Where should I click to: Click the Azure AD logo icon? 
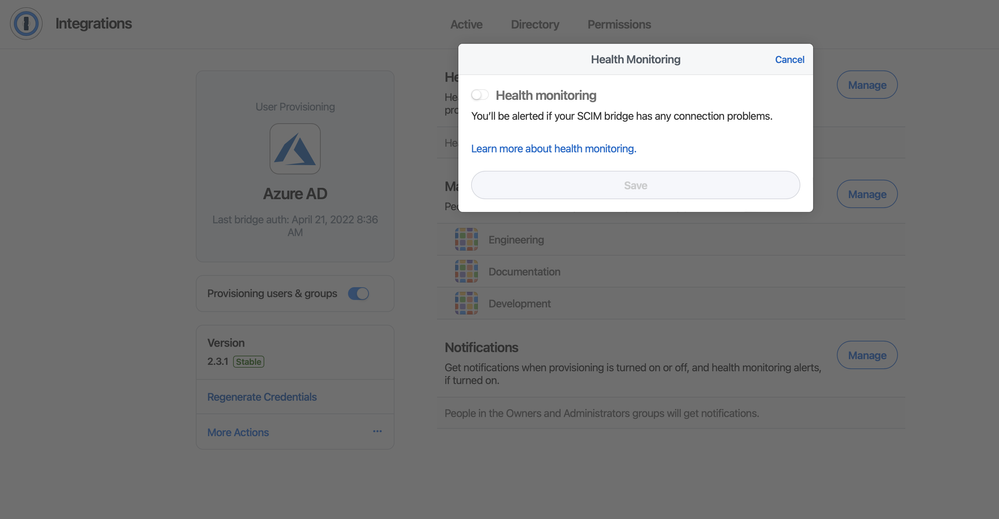click(295, 149)
